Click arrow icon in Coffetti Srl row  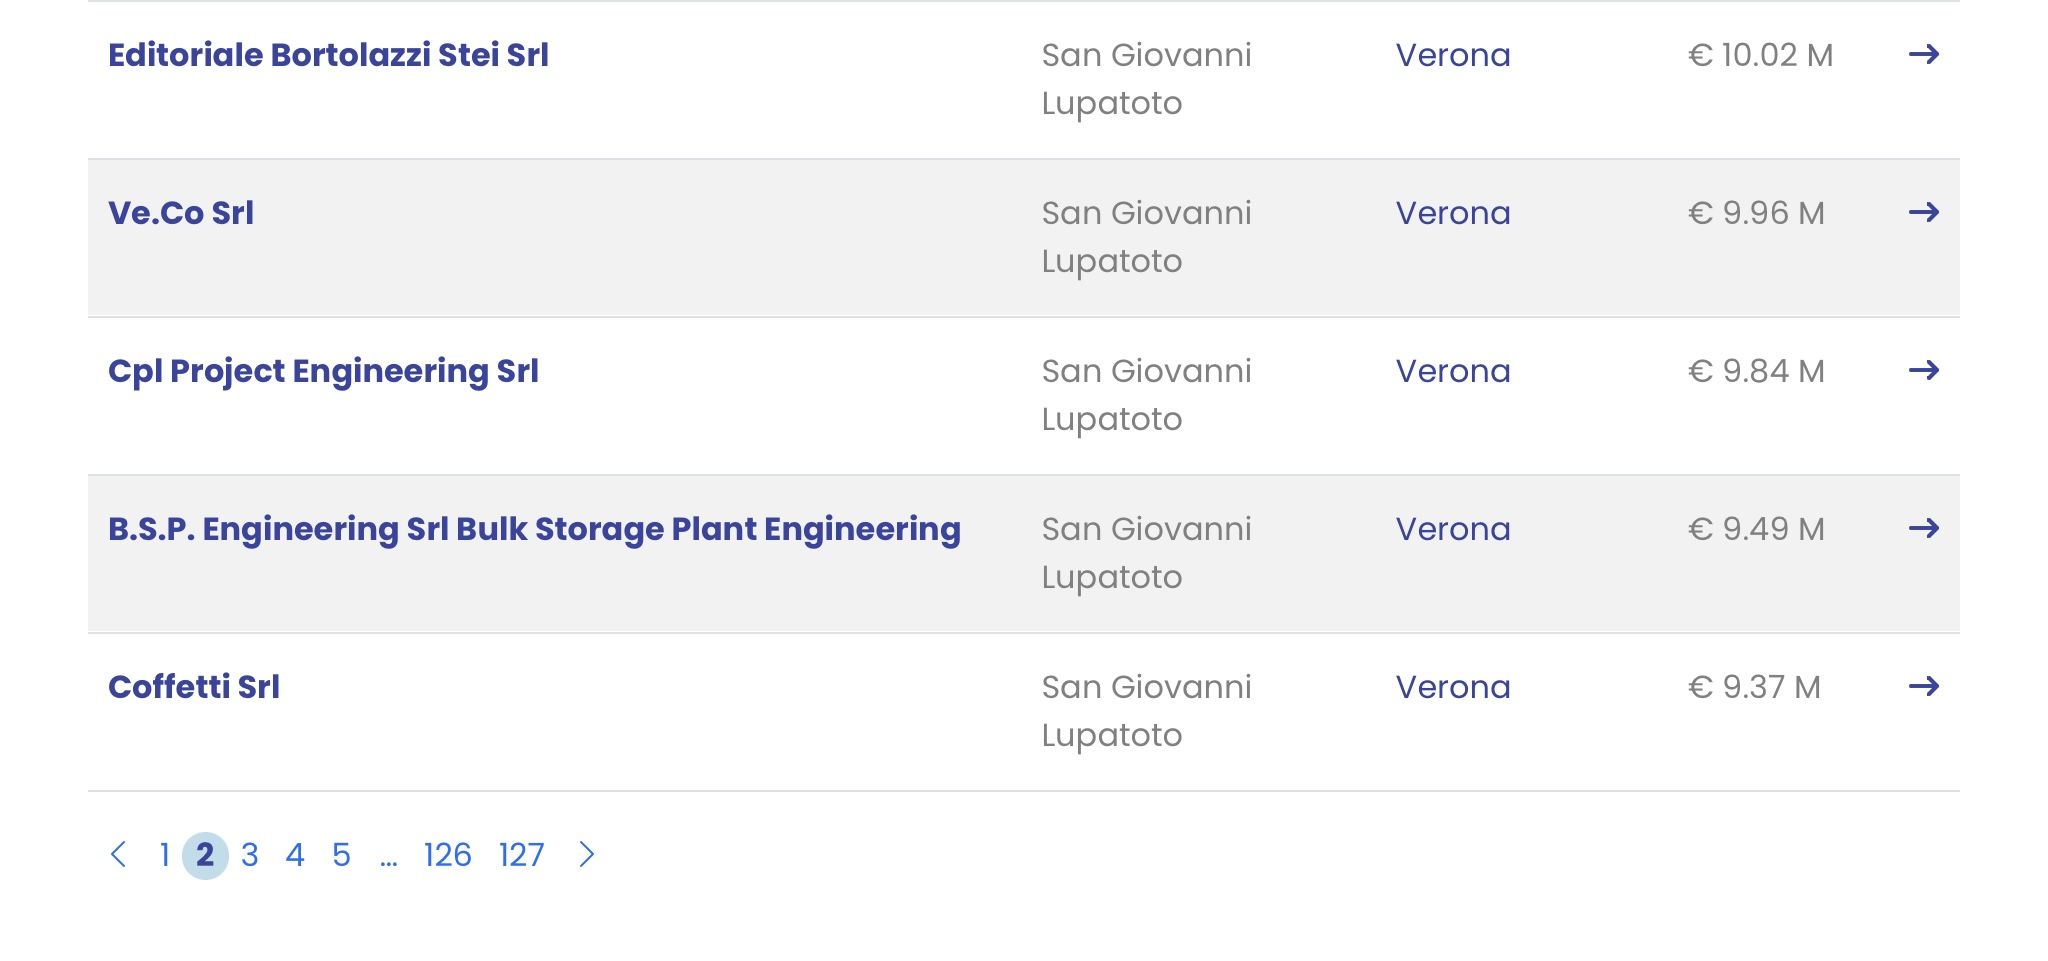1923,686
